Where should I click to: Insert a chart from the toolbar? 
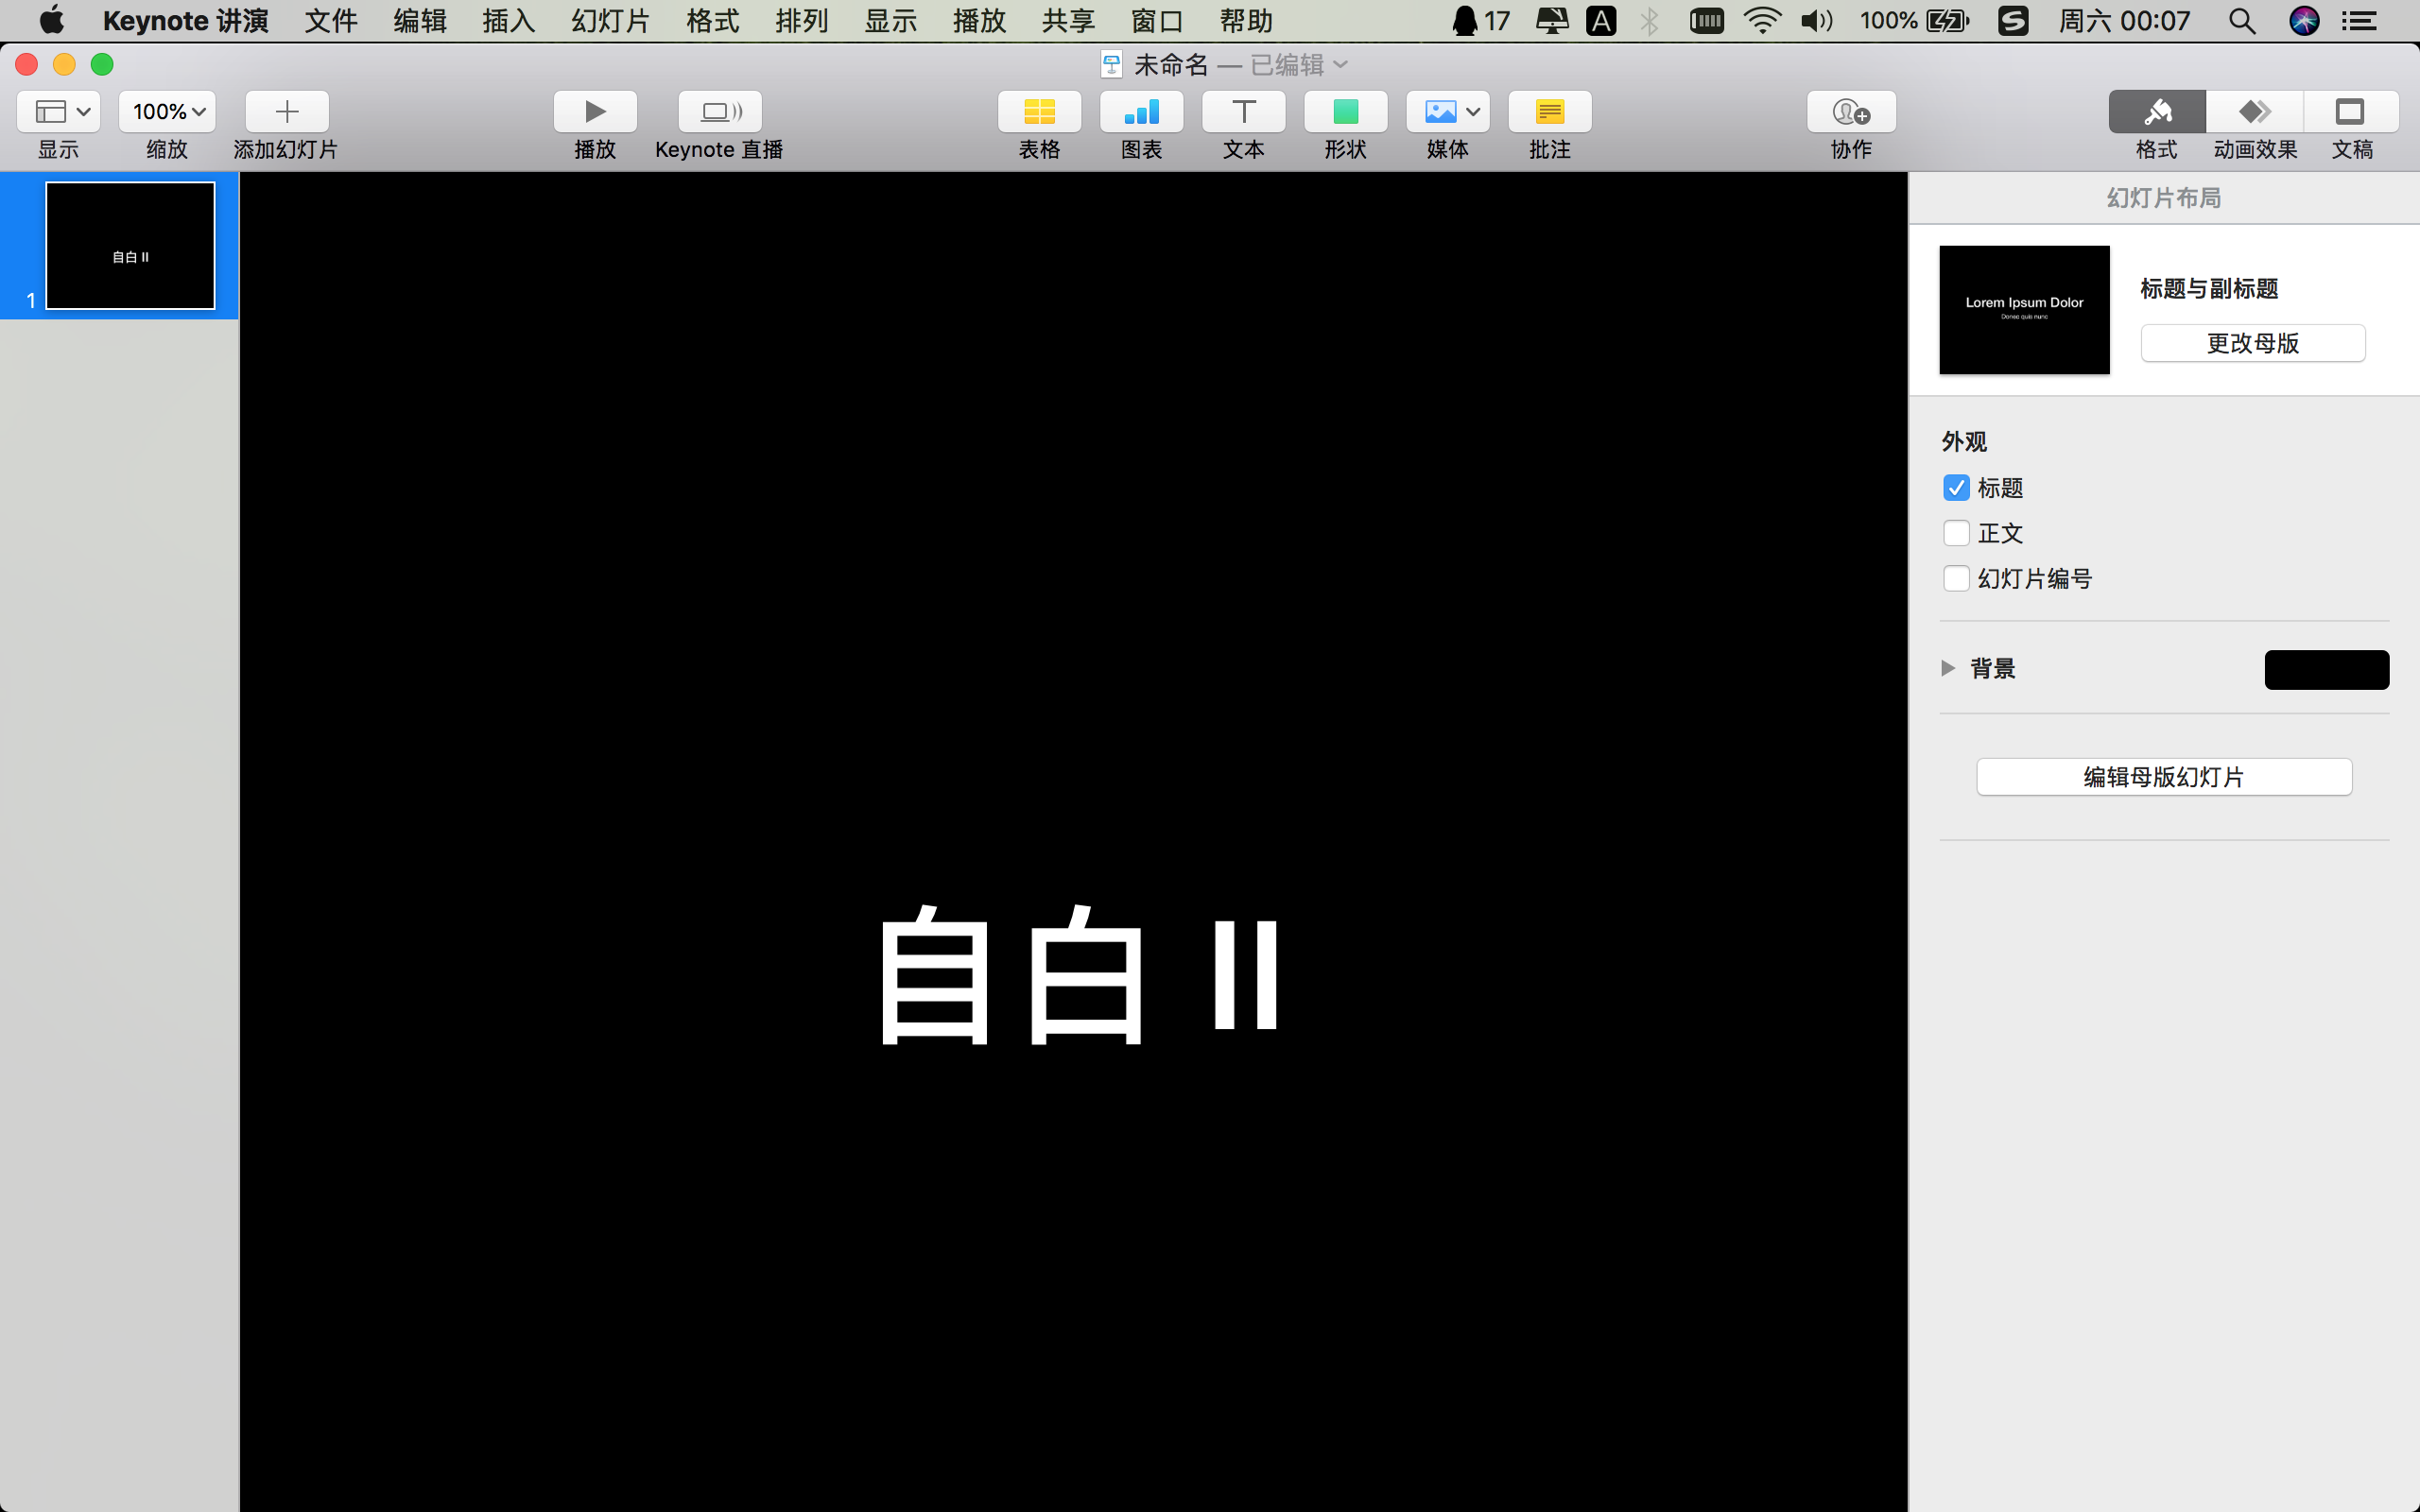(1141, 111)
